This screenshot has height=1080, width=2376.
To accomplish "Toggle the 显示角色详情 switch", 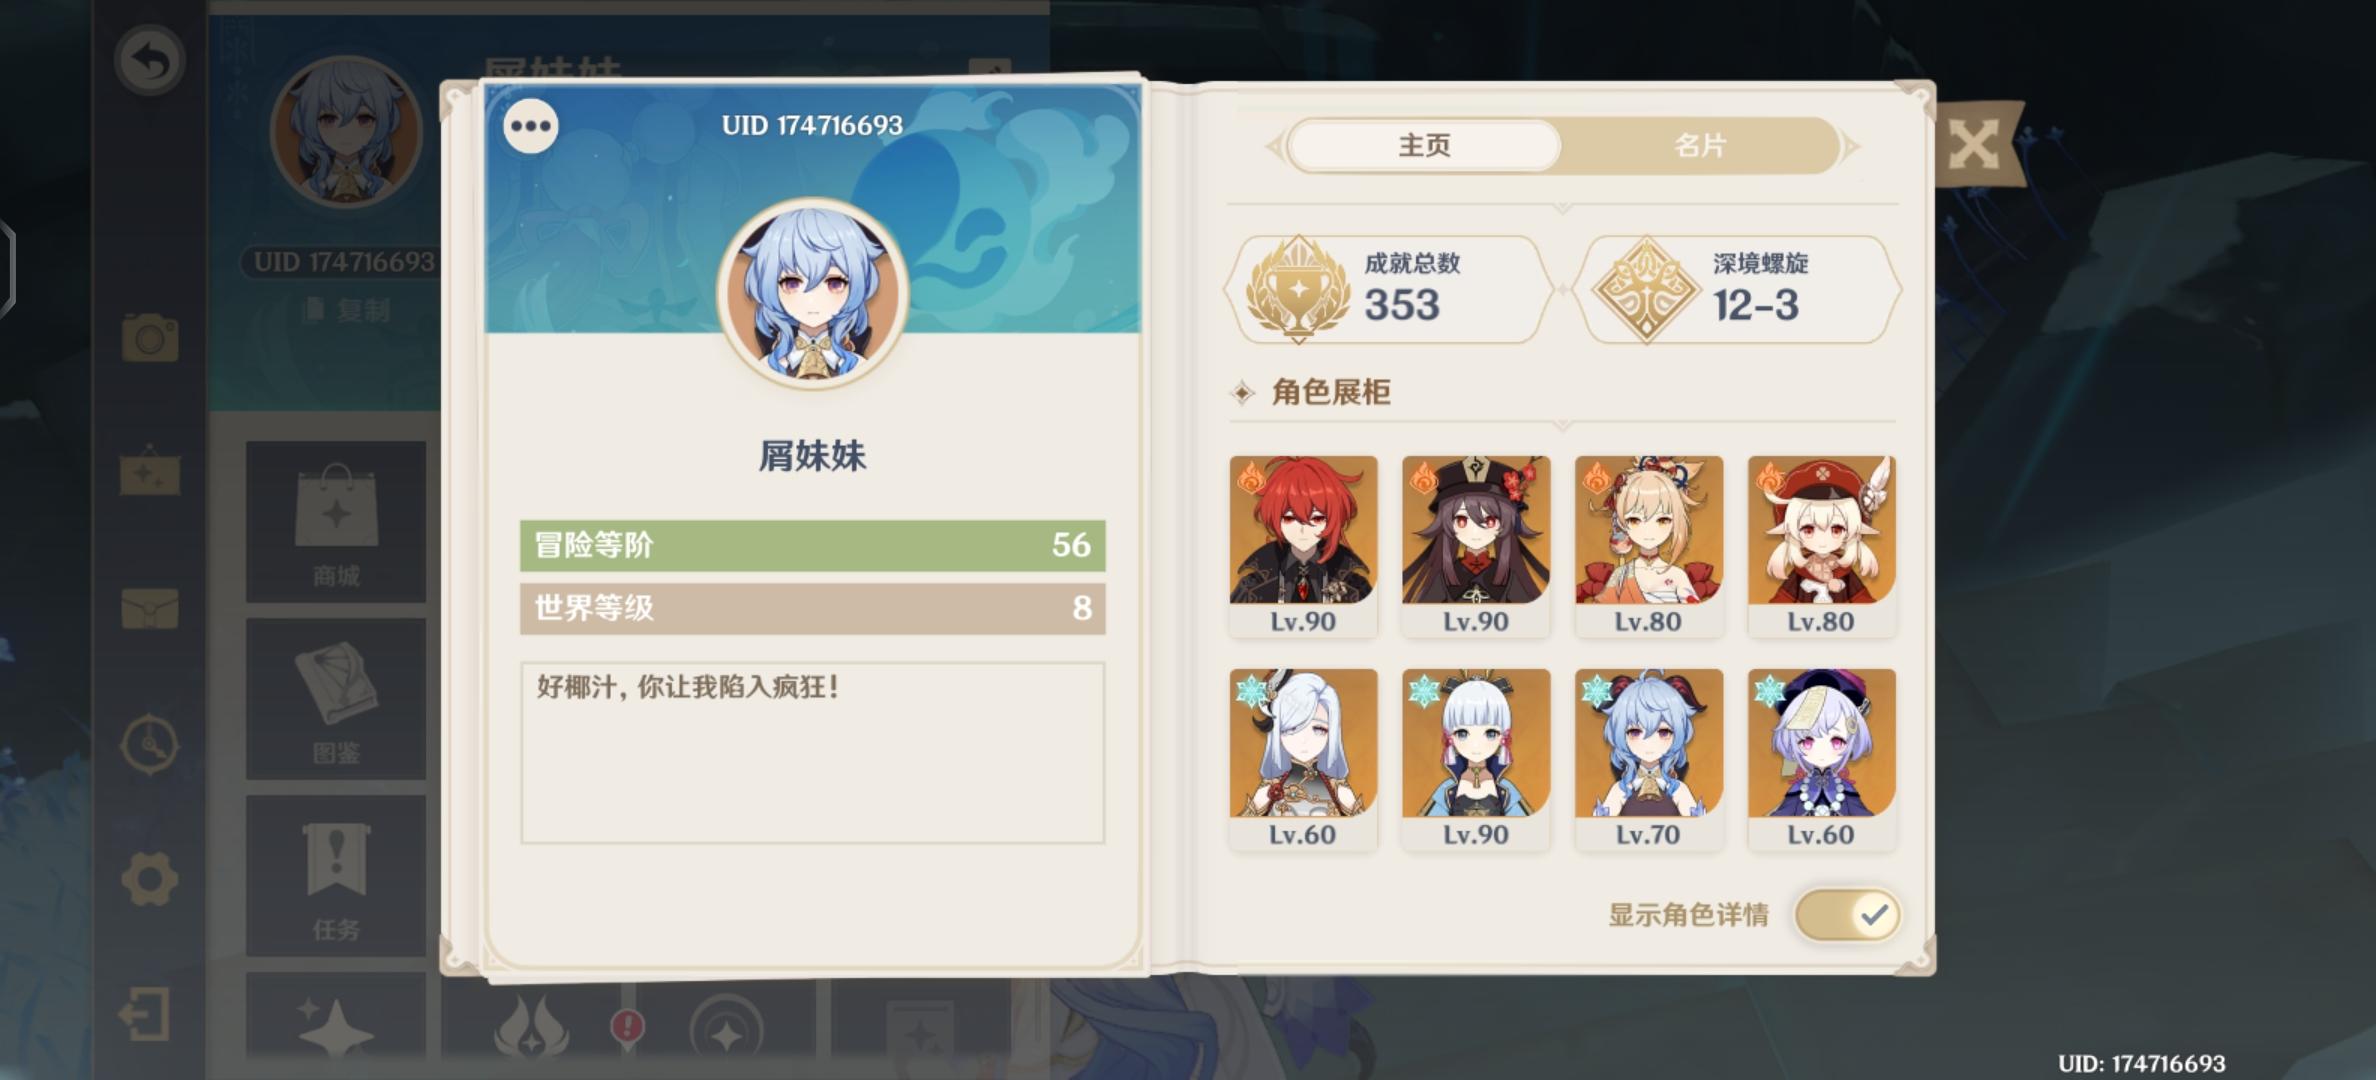I will [x=1847, y=915].
